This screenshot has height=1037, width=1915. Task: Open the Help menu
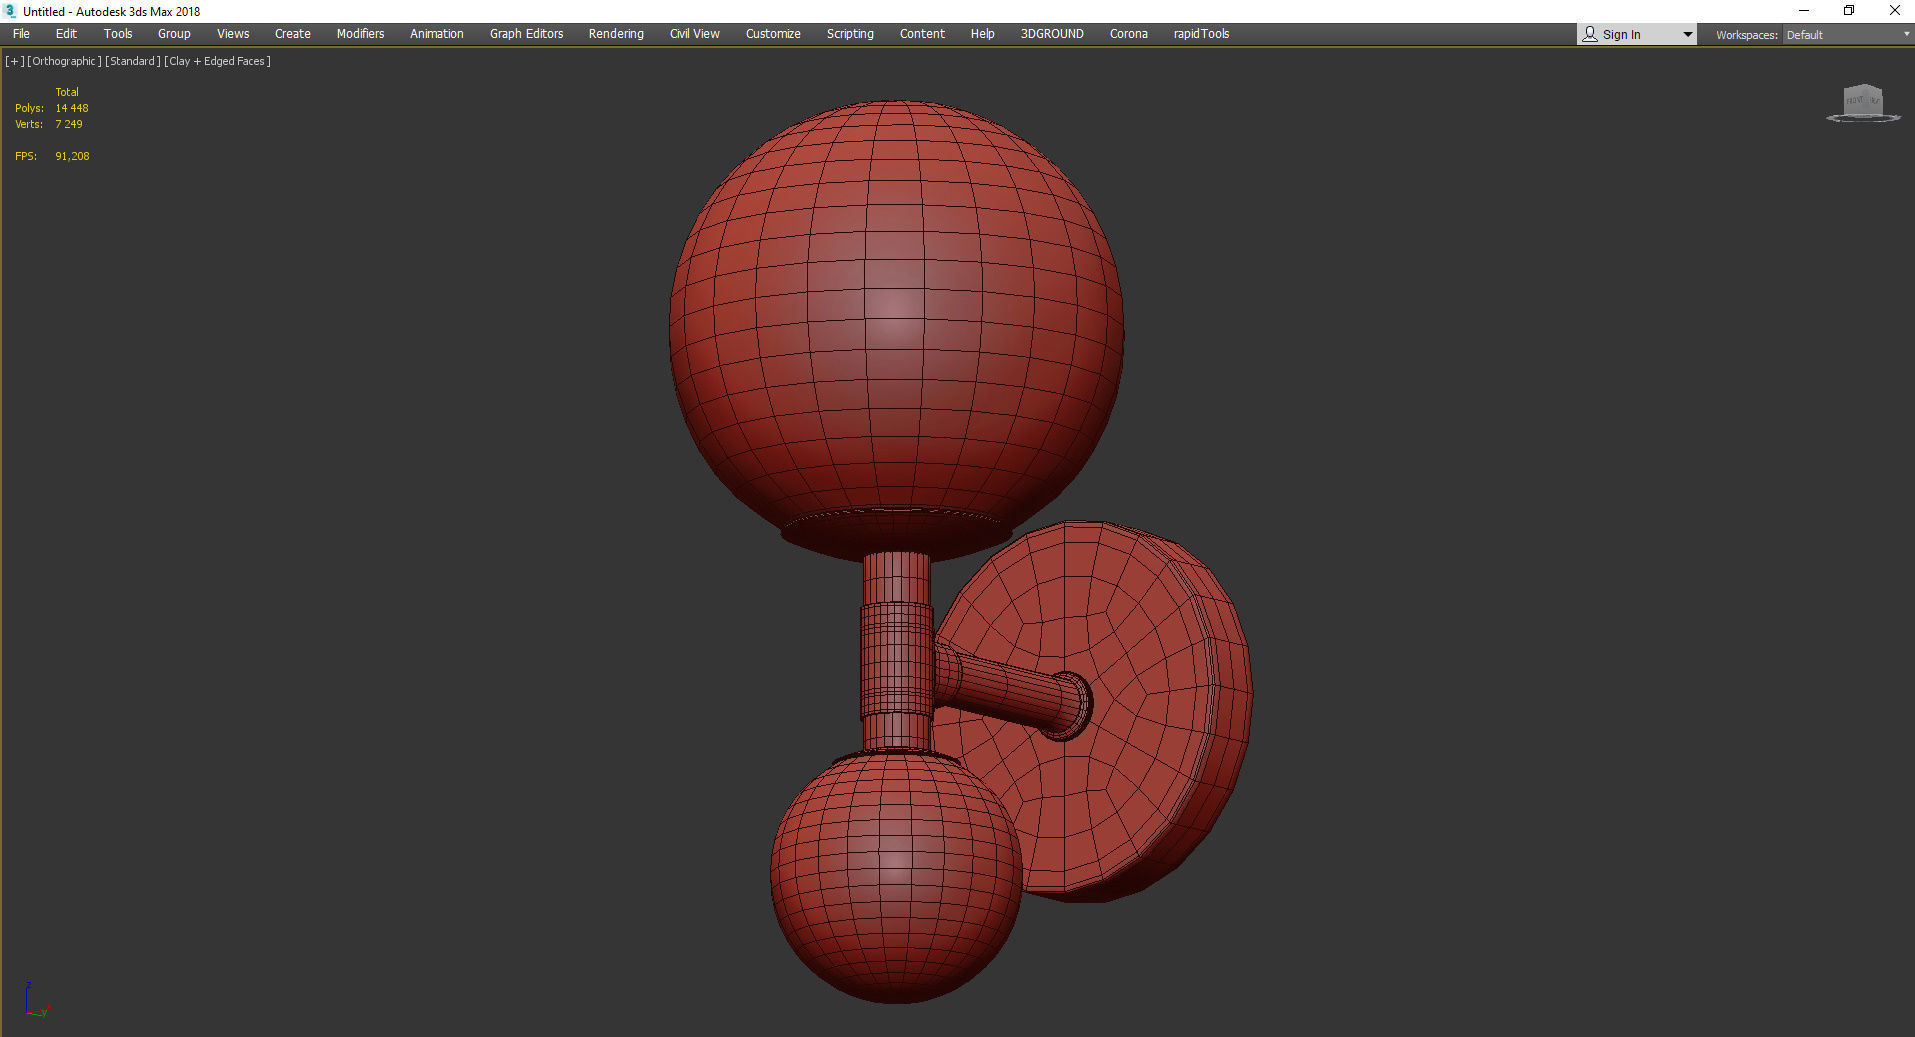click(983, 34)
